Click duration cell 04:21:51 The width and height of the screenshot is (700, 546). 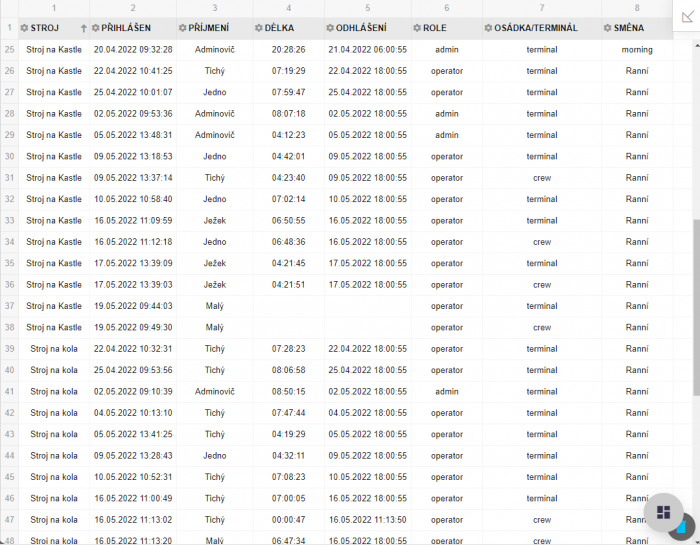(288, 285)
